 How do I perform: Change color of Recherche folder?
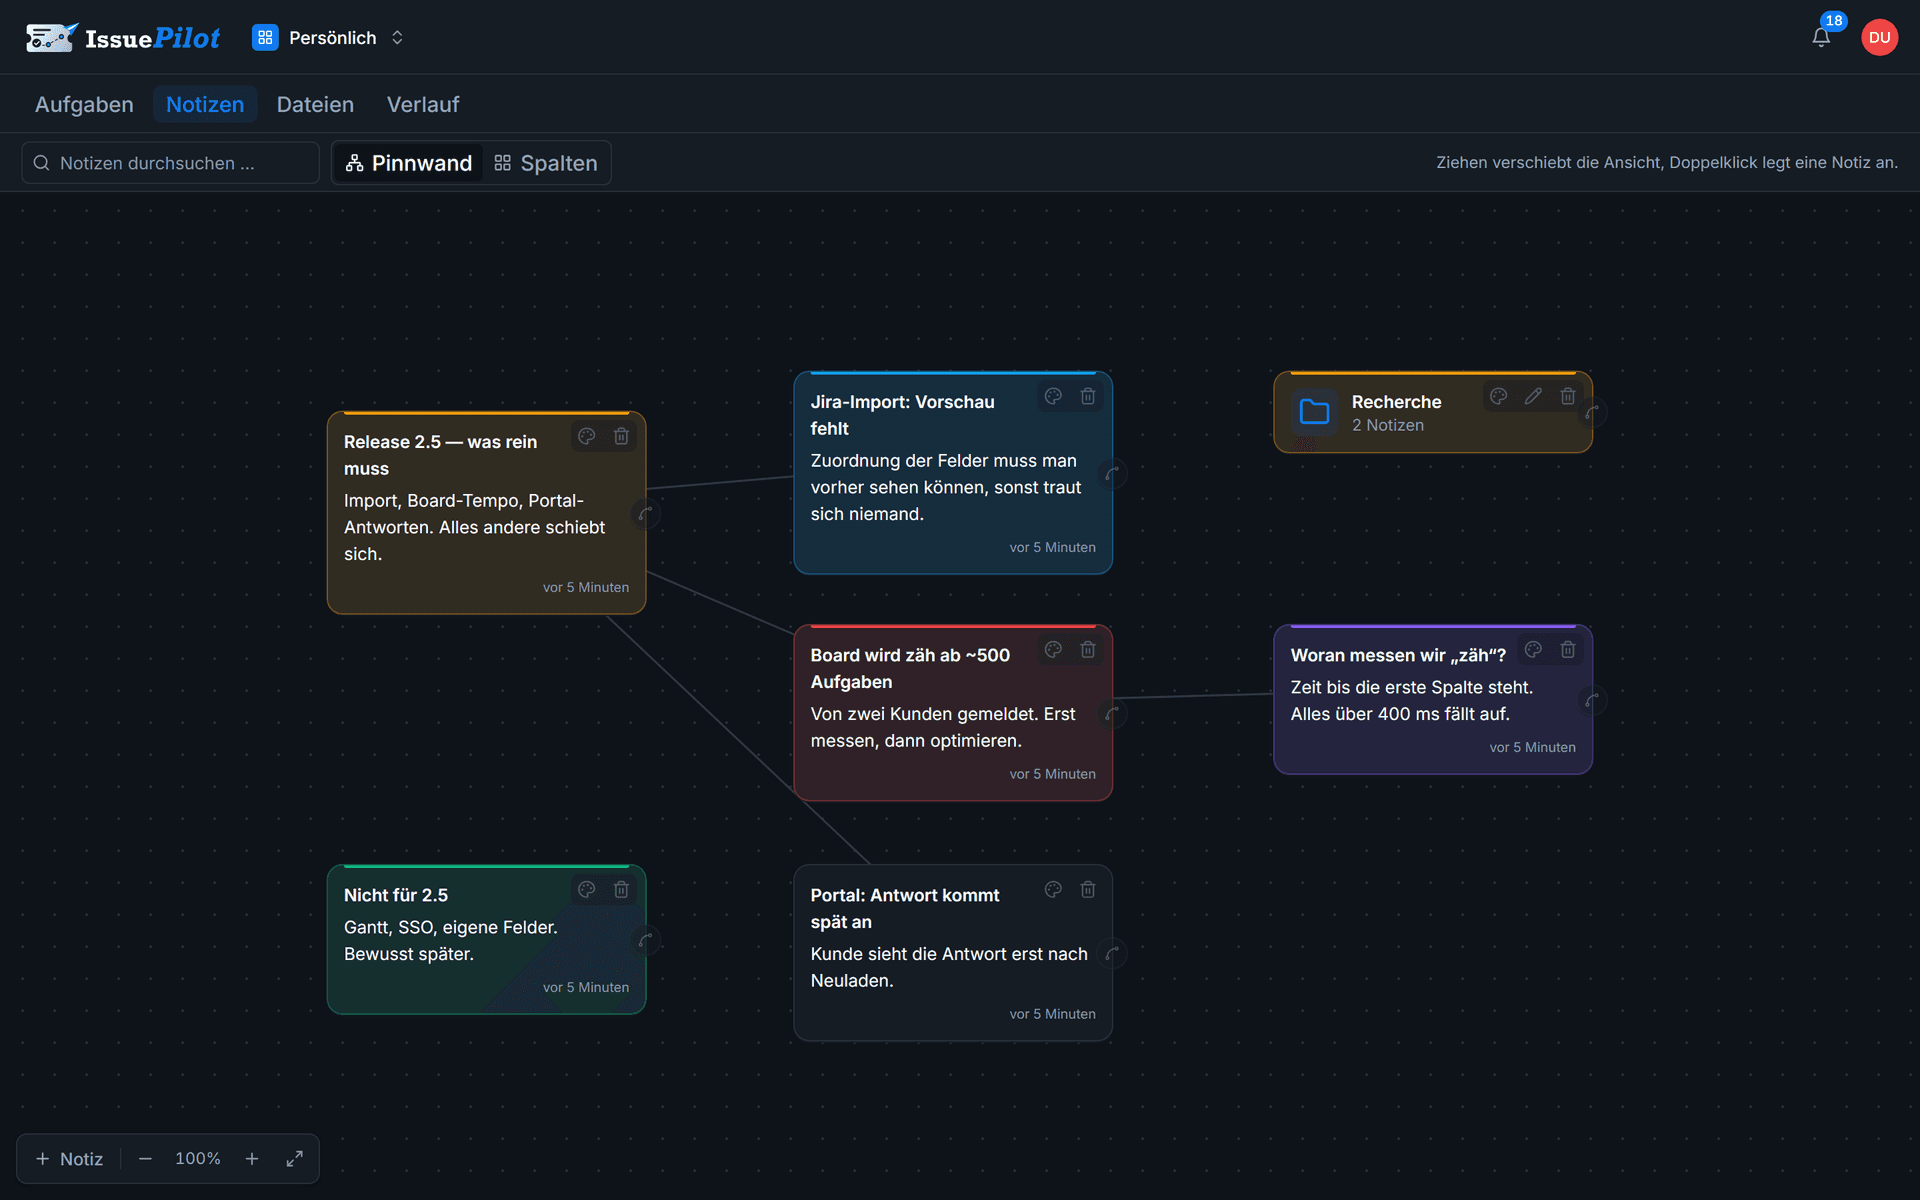pyautogui.click(x=1498, y=396)
